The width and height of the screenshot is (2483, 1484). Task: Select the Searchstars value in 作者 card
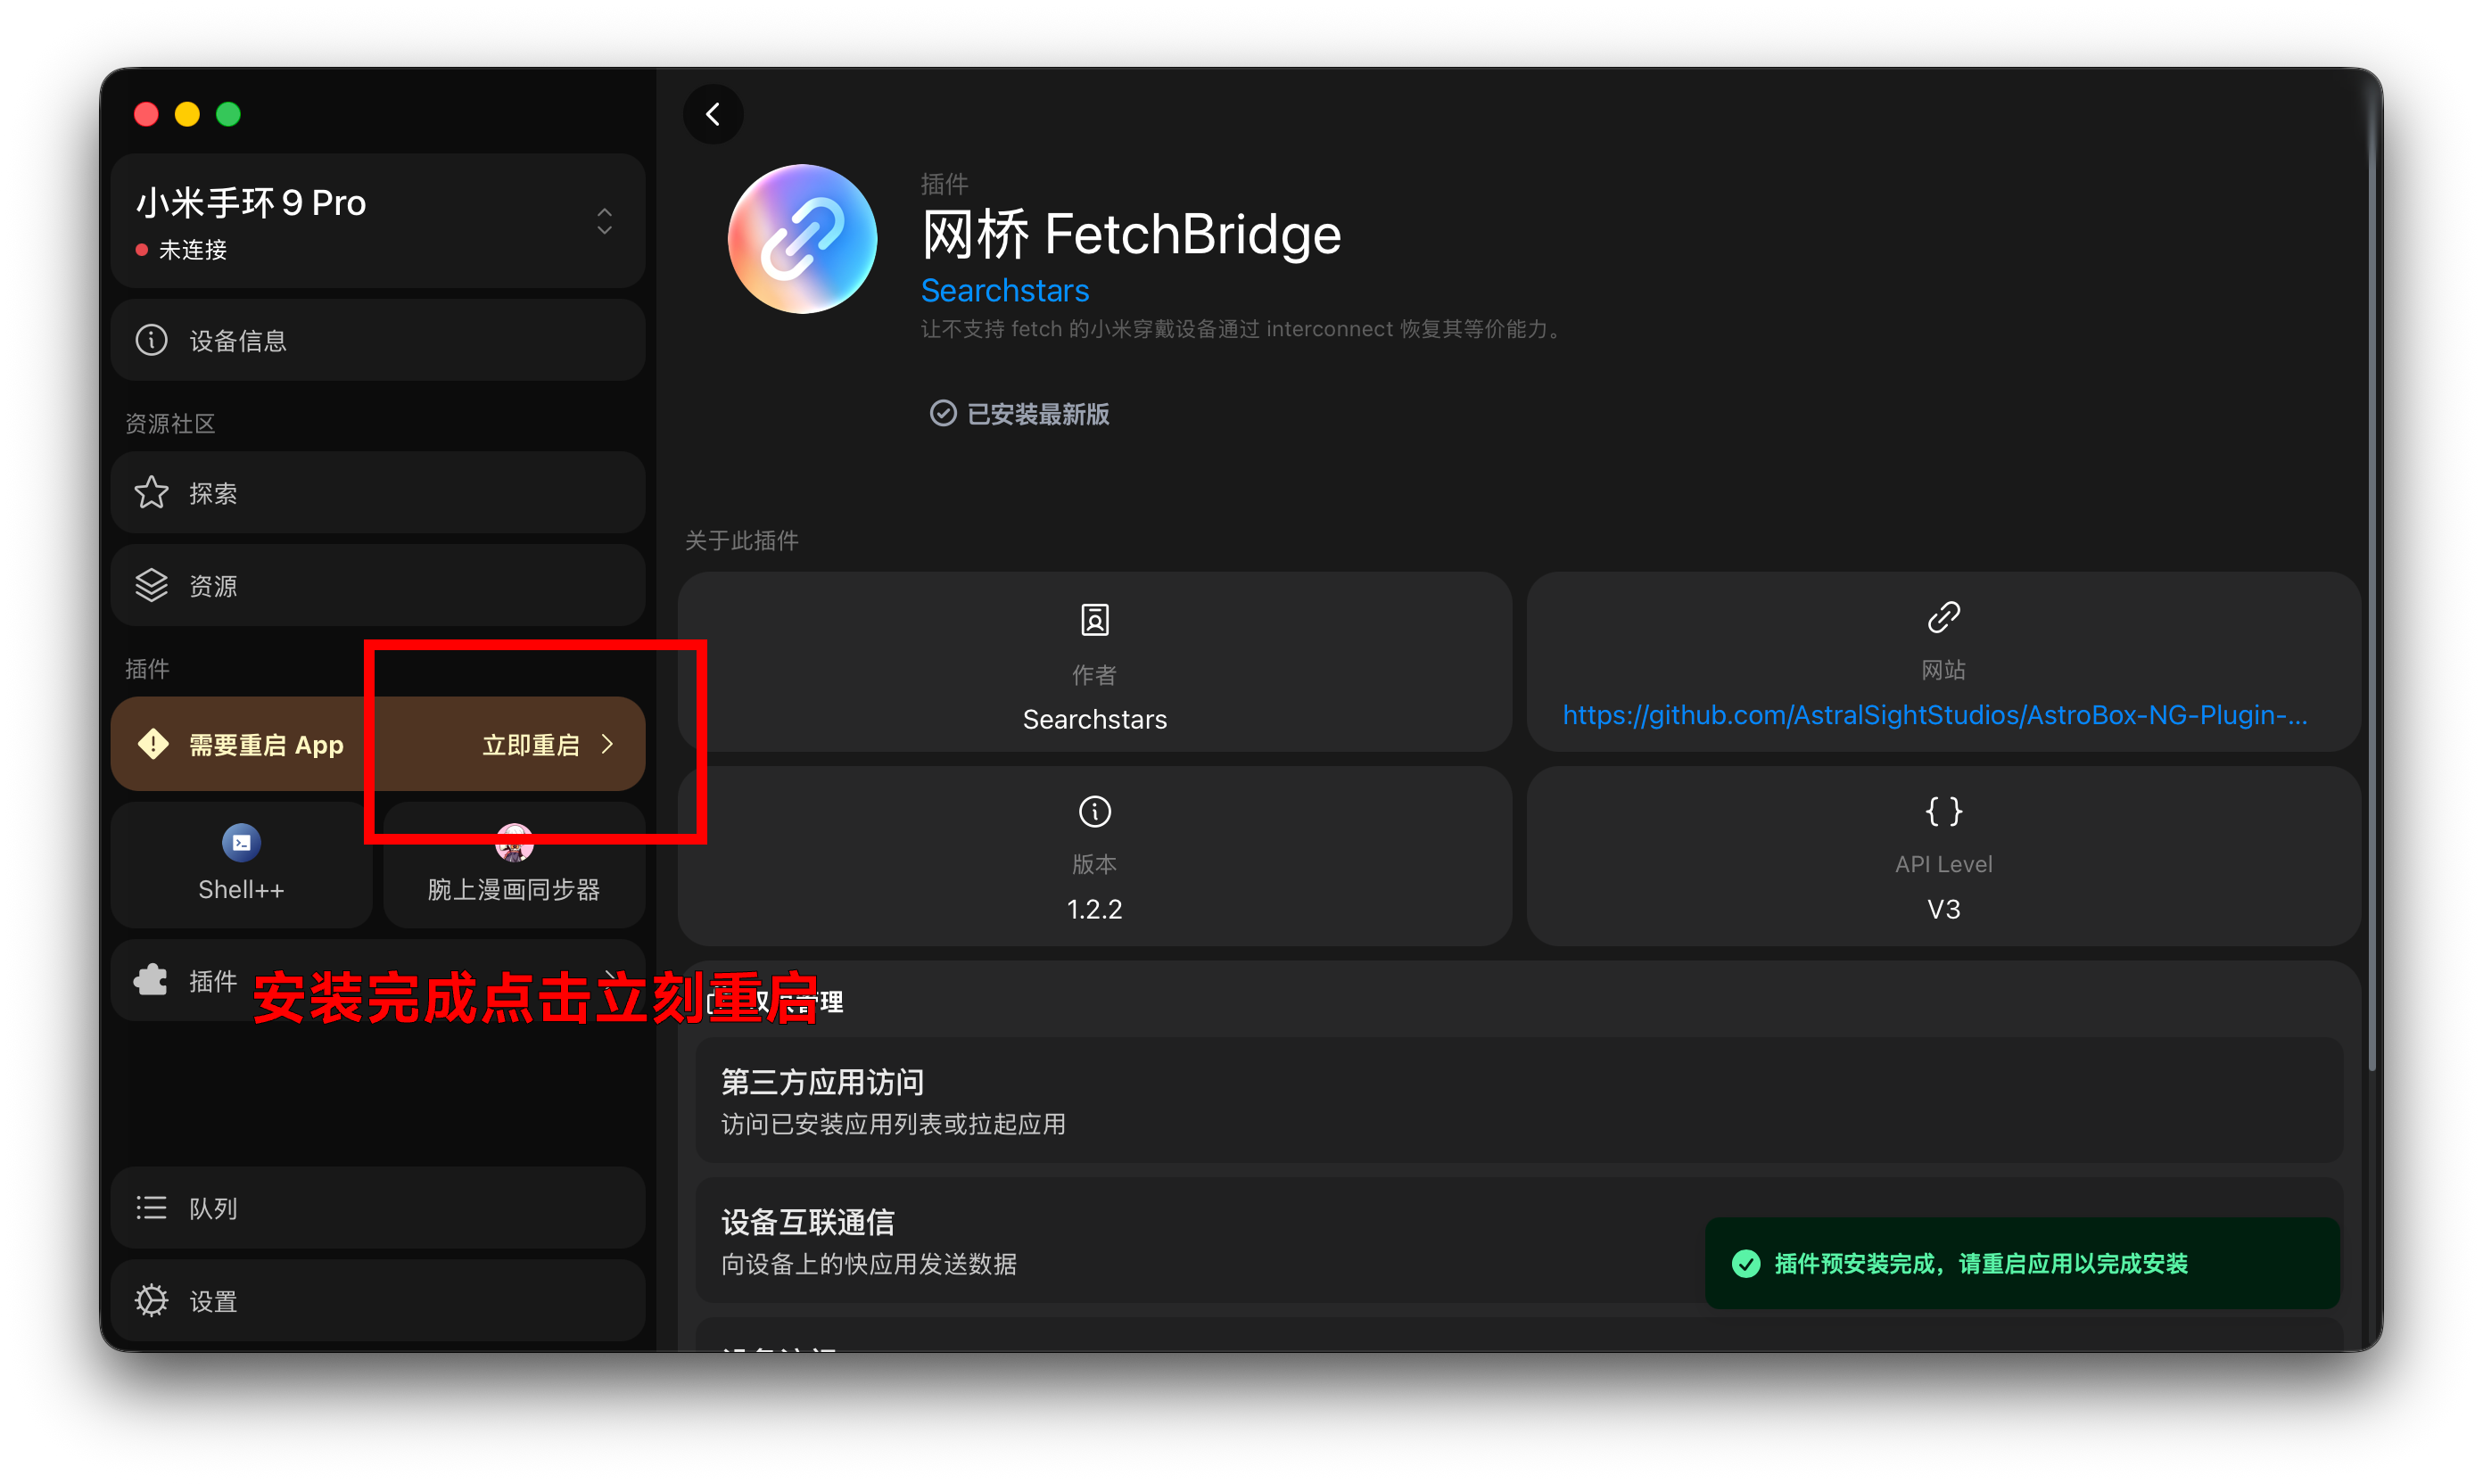click(1095, 719)
